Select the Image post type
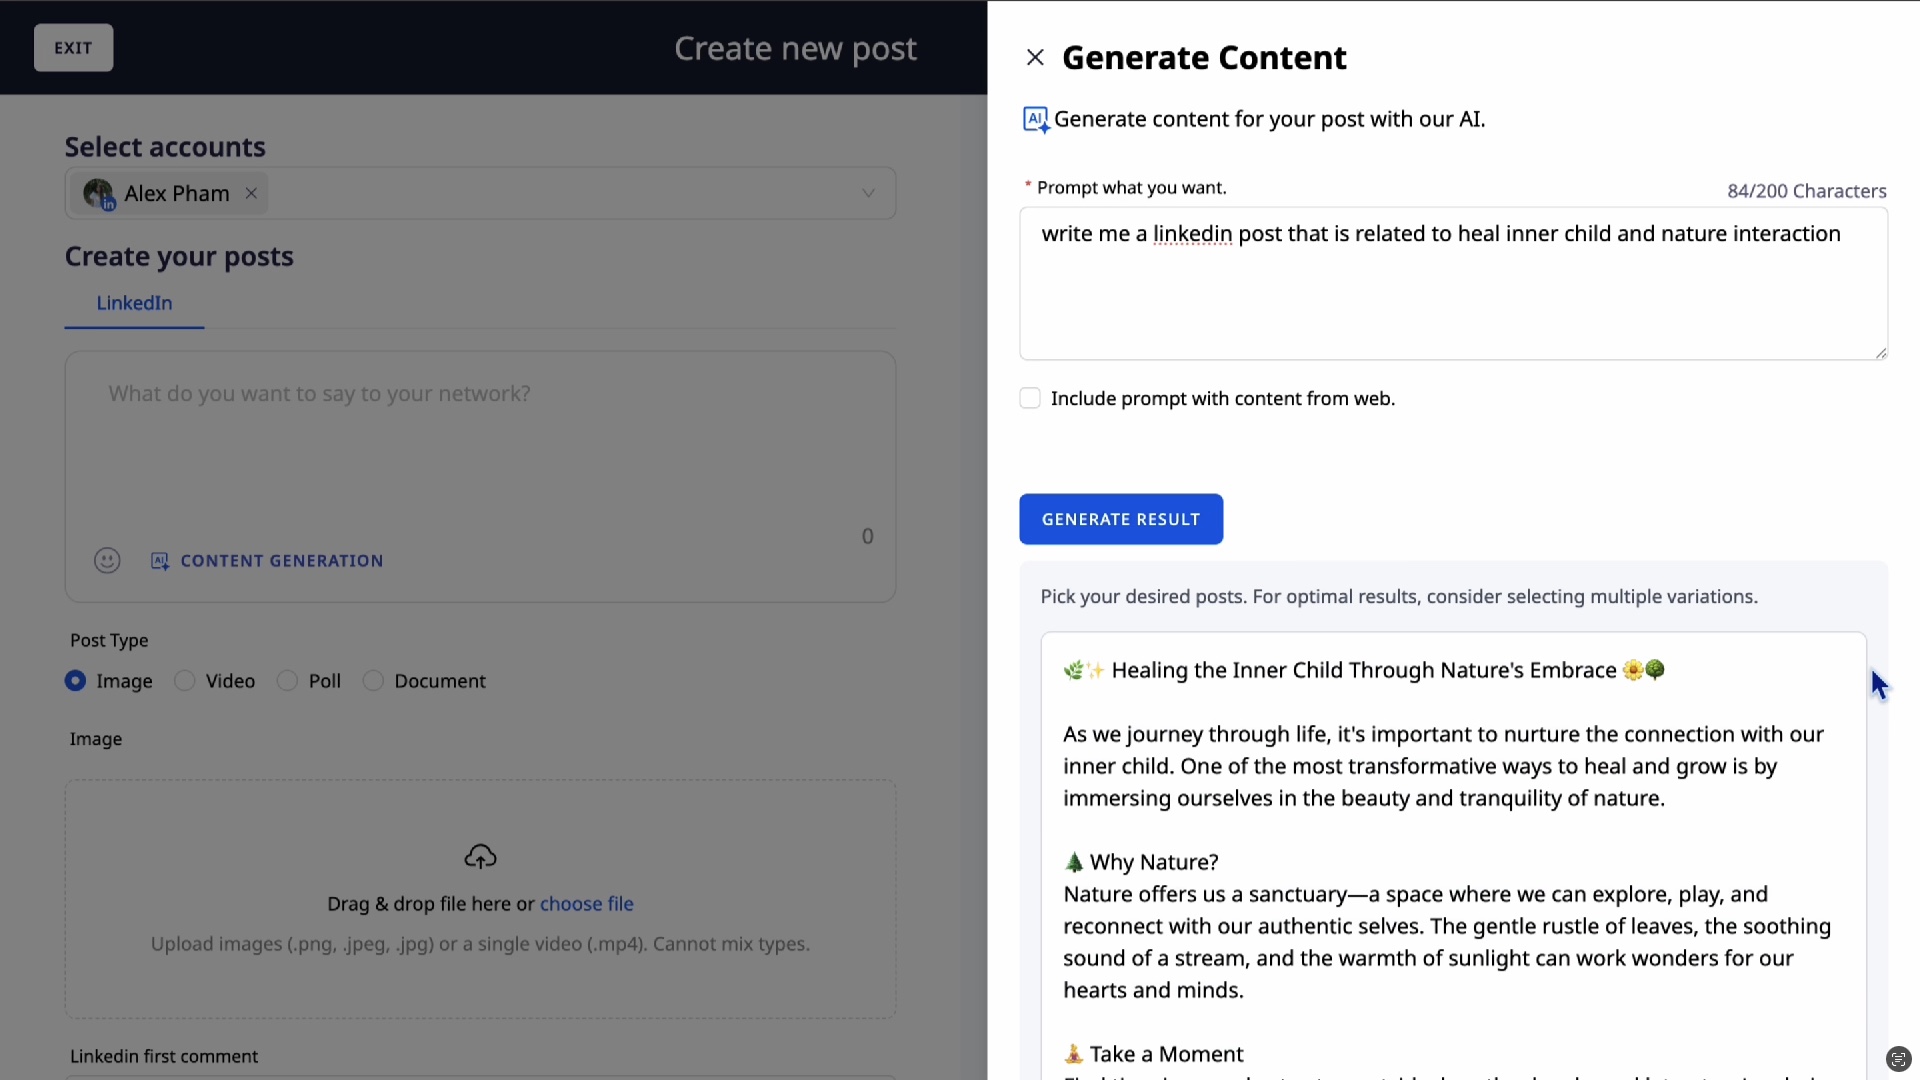1920x1080 pixels. click(x=75, y=681)
